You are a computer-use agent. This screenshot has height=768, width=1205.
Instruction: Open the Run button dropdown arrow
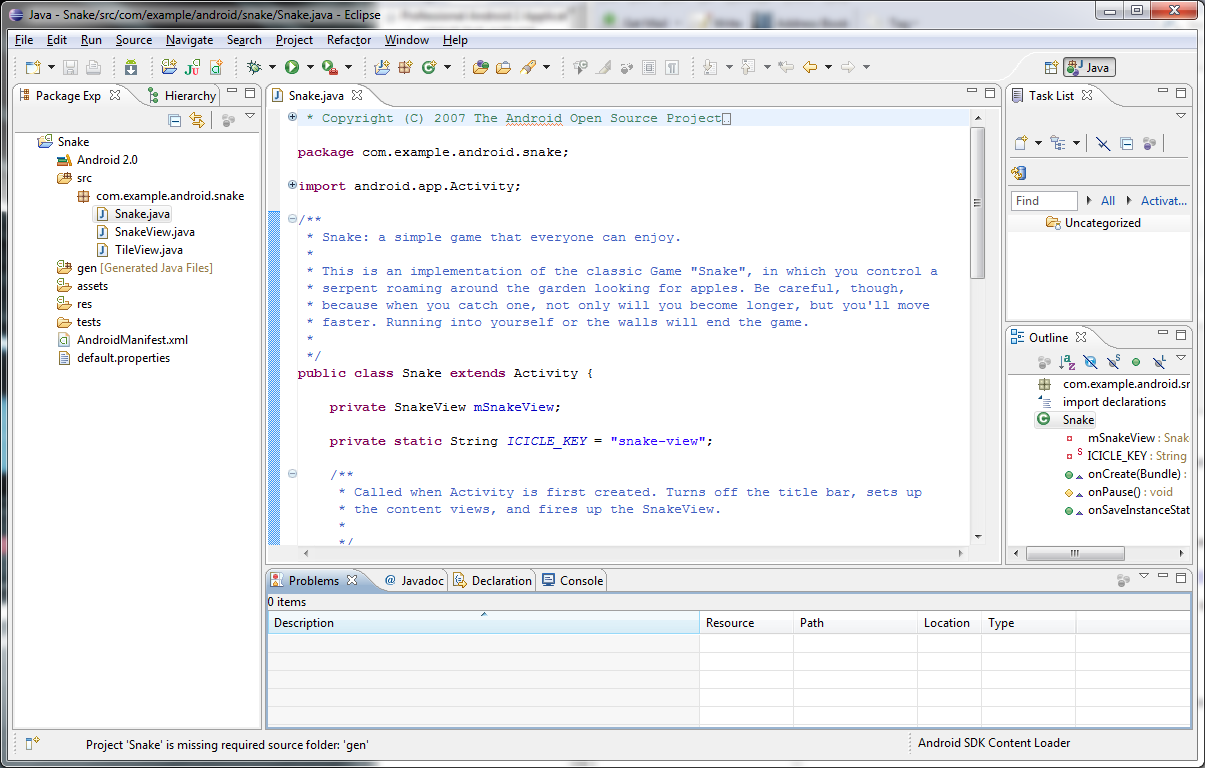310,67
